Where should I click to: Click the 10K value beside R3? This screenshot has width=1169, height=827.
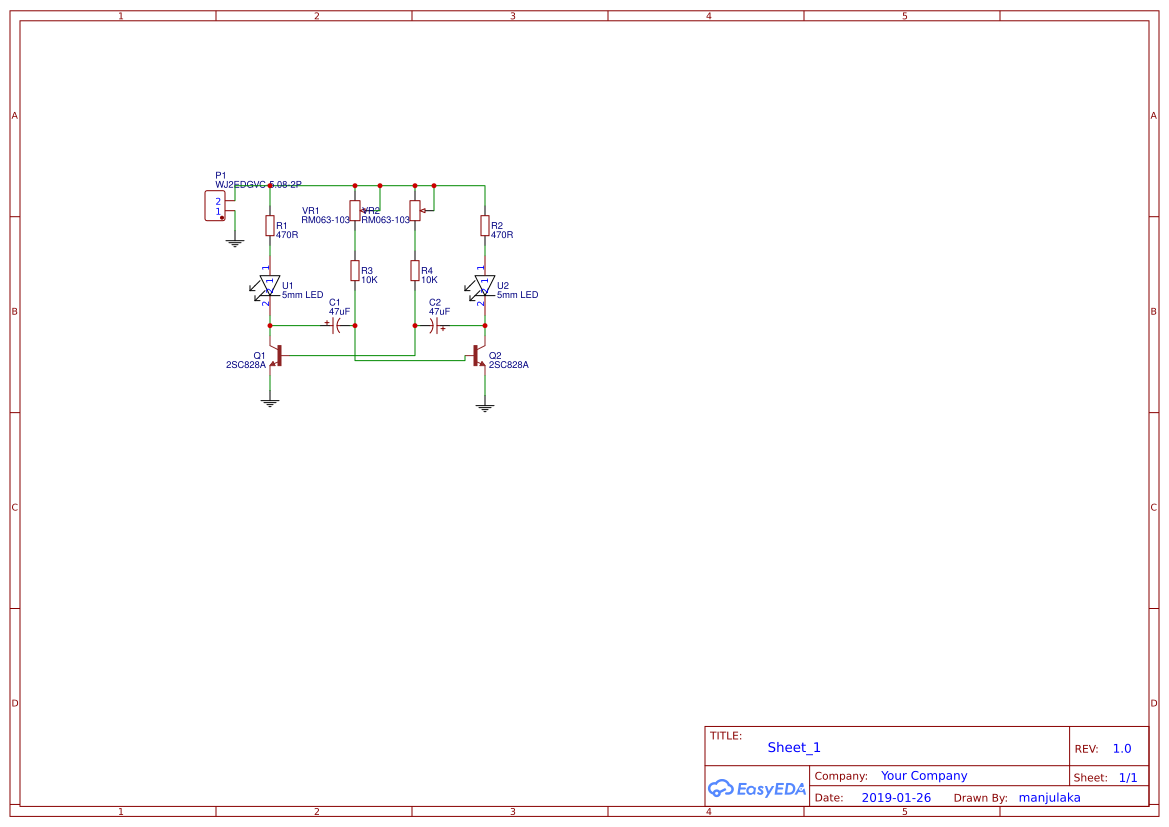coord(369,280)
